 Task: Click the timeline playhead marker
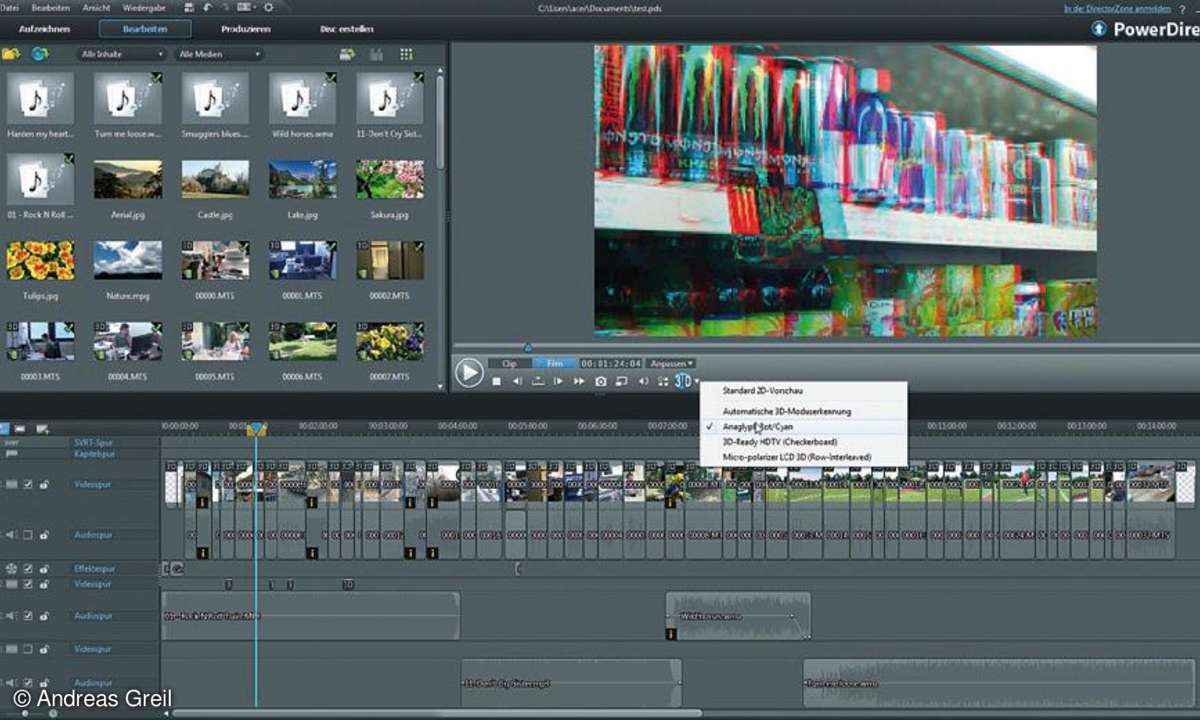(256, 429)
